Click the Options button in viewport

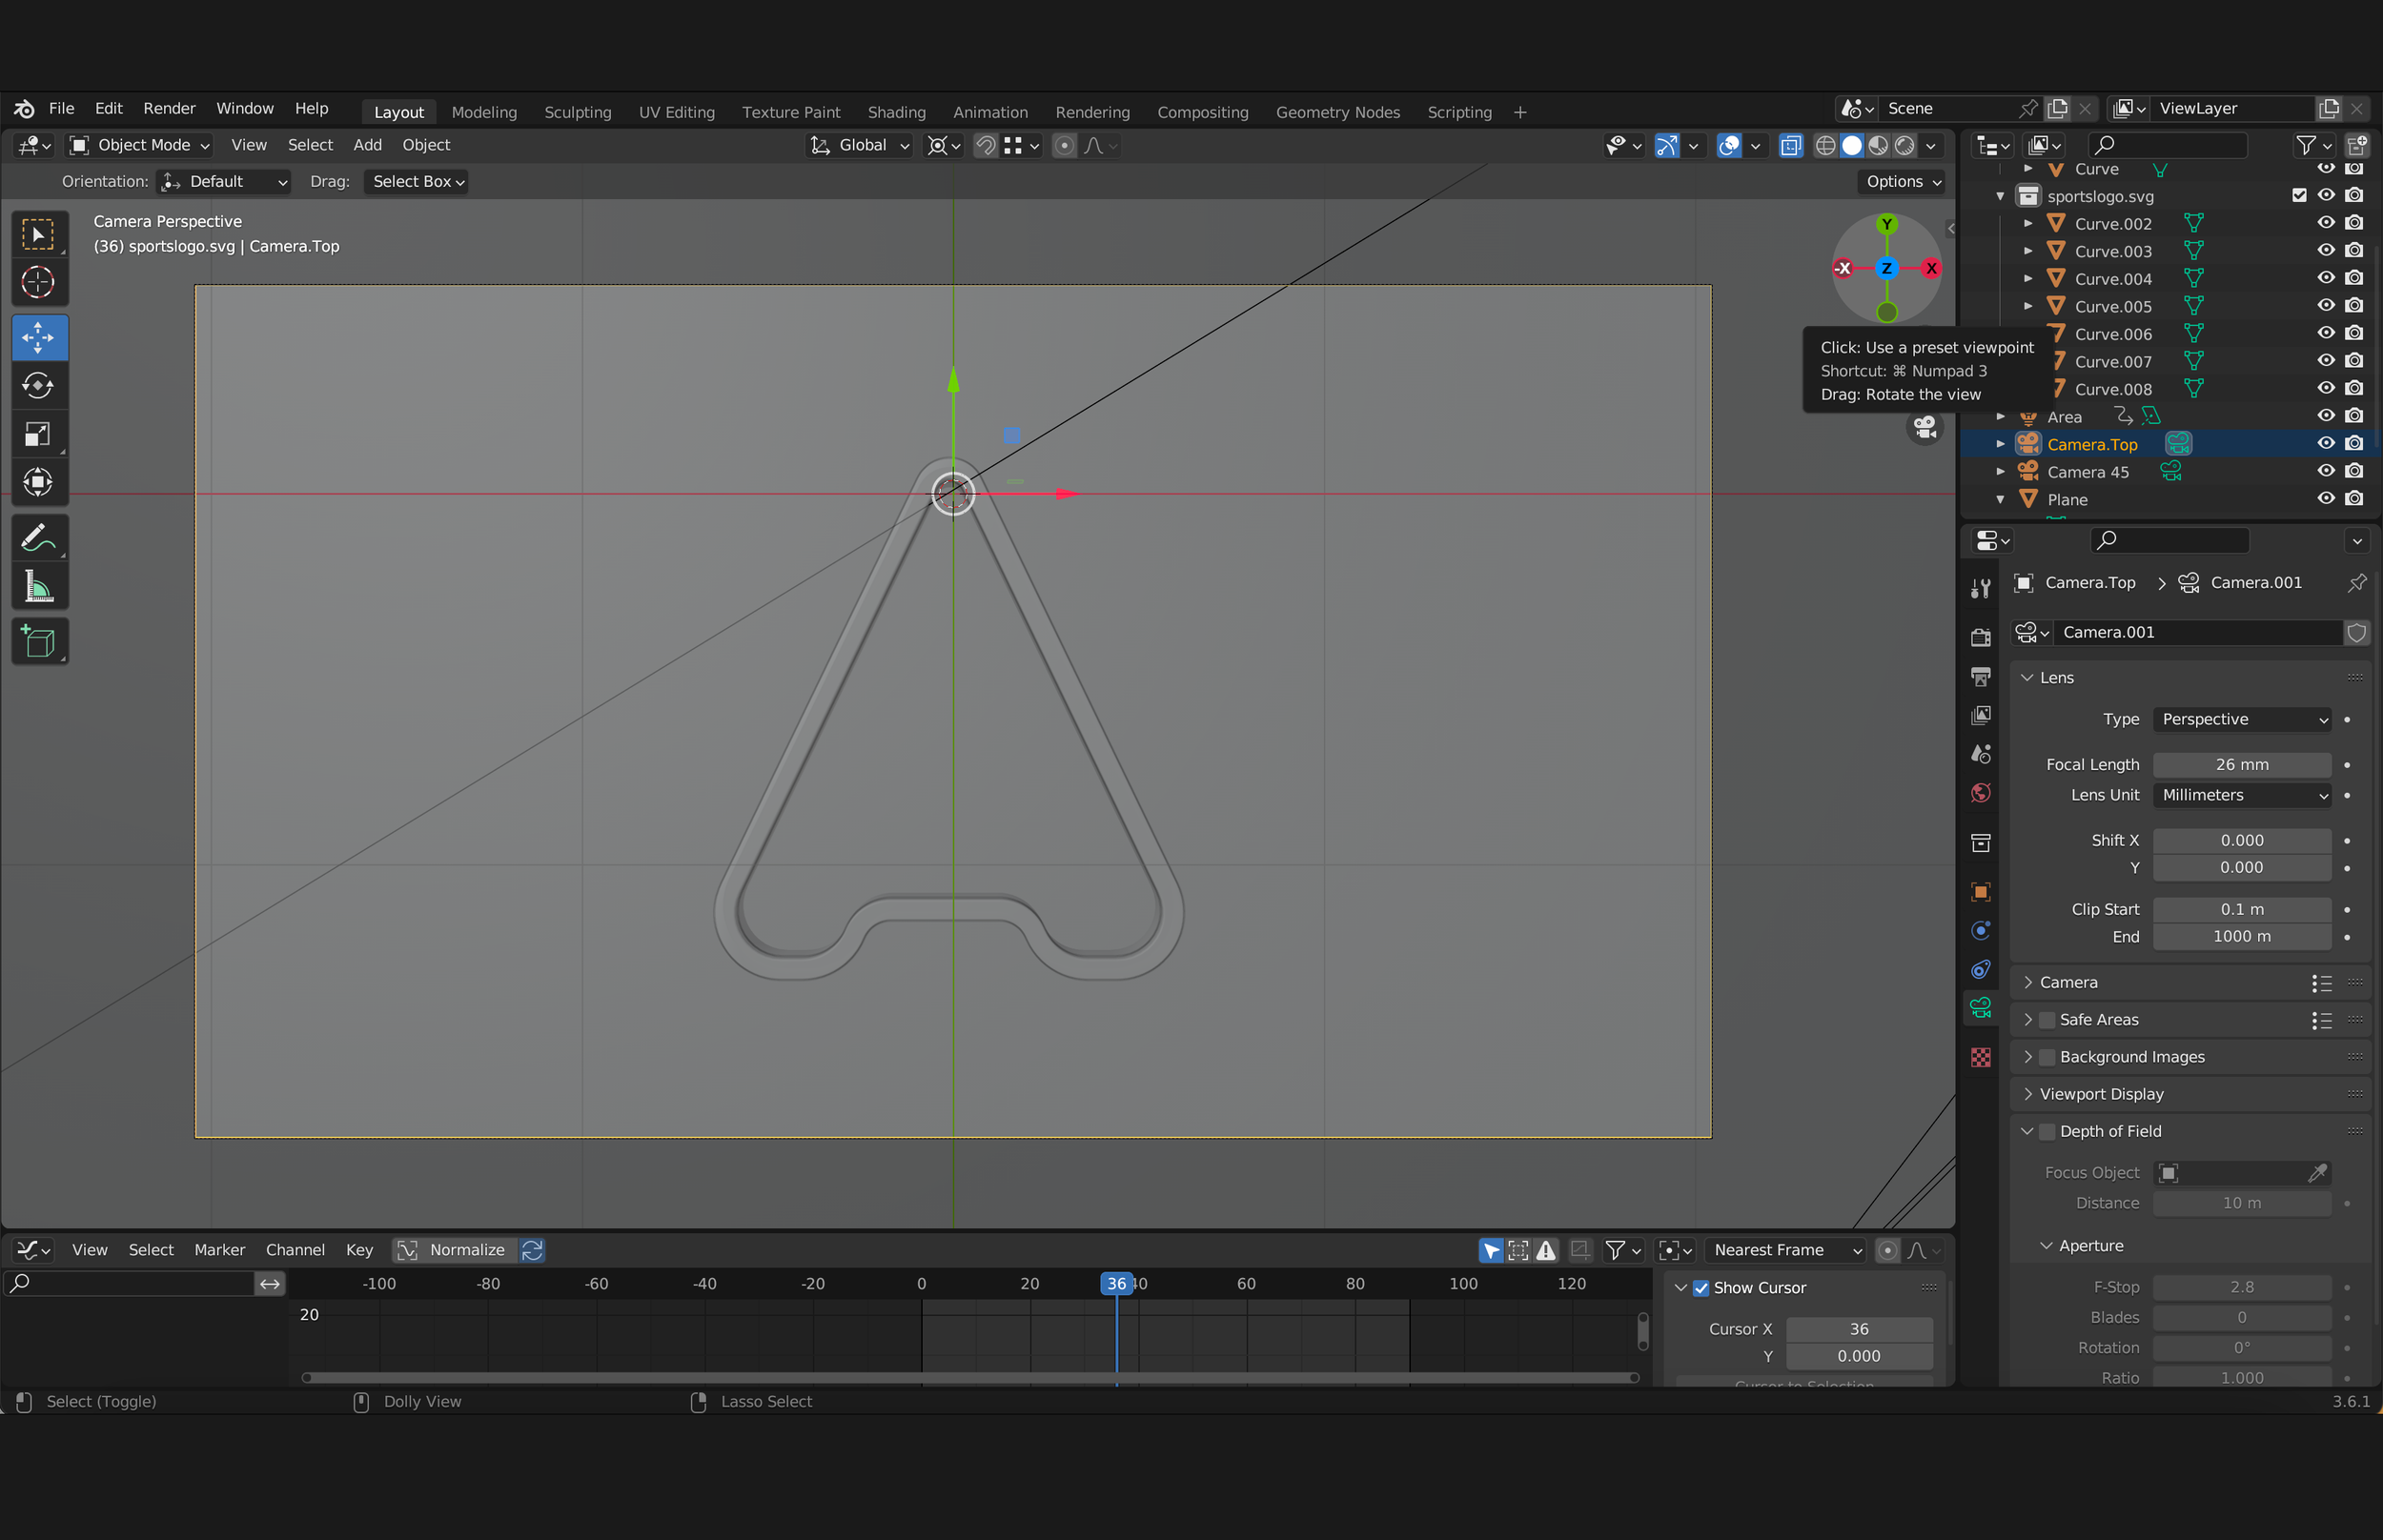pos(1902,181)
